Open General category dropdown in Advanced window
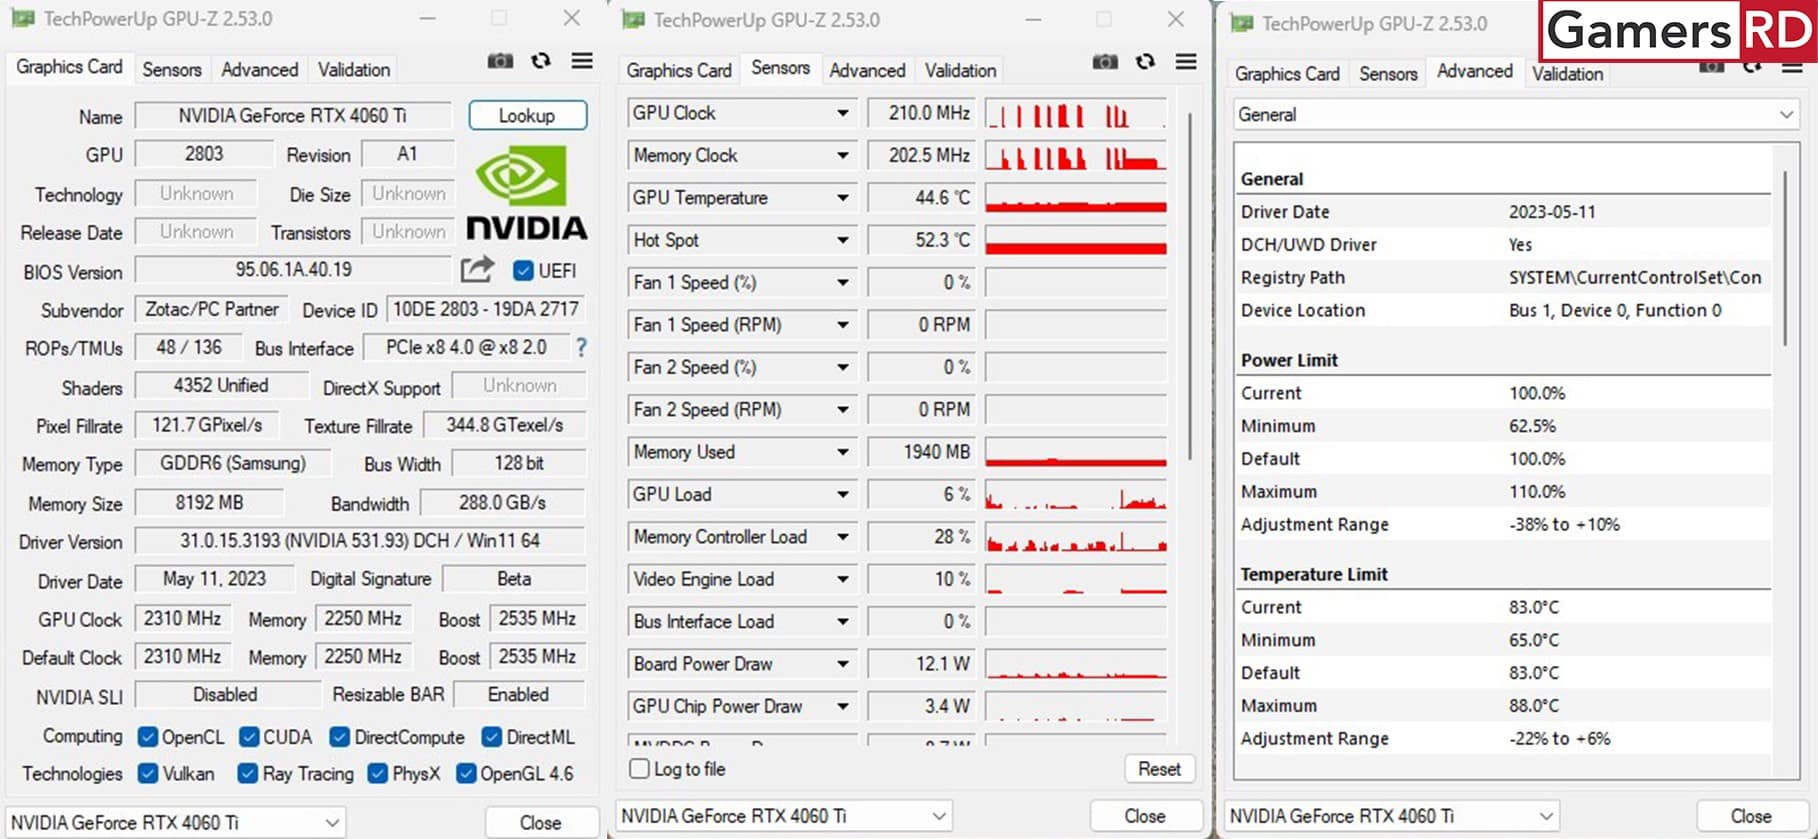This screenshot has height=839, width=1818. pyautogui.click(x=1516, y=114)
